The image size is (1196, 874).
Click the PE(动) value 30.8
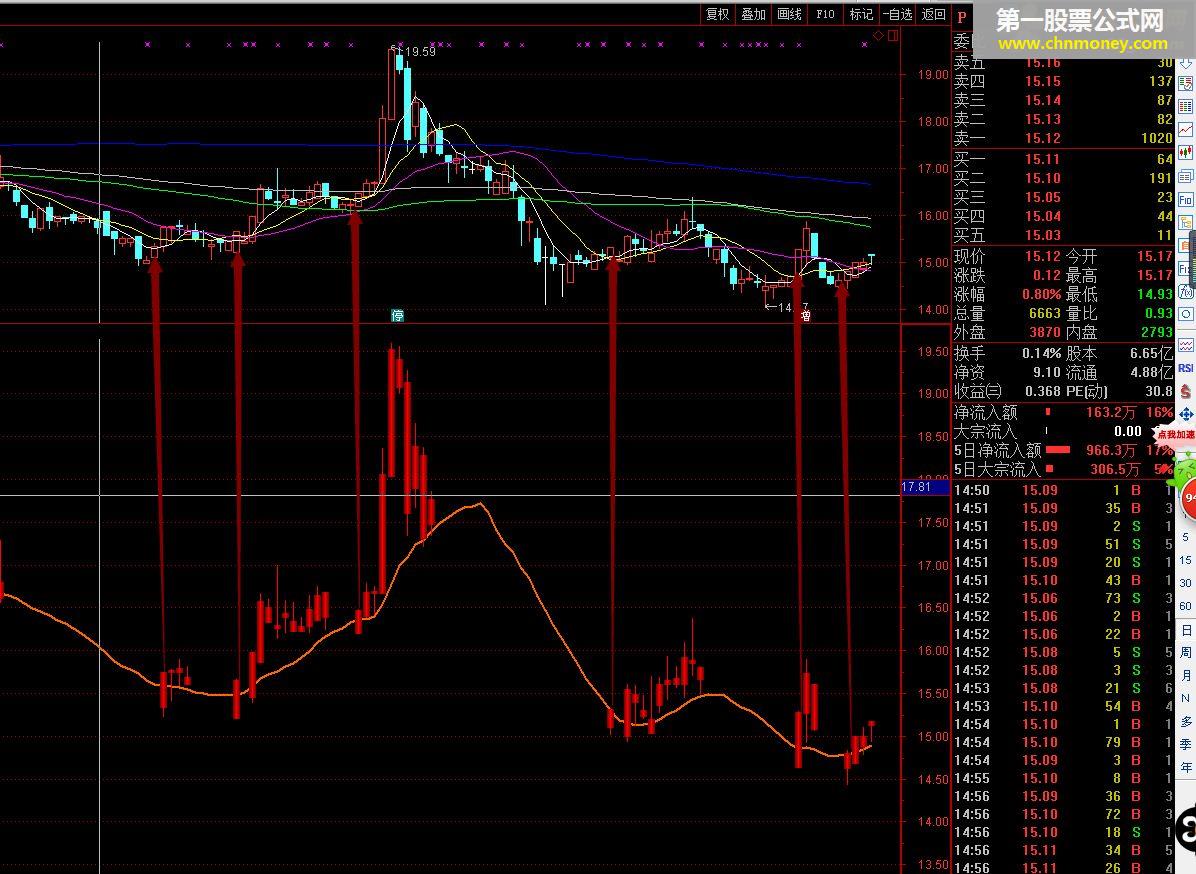point(1159,391)
